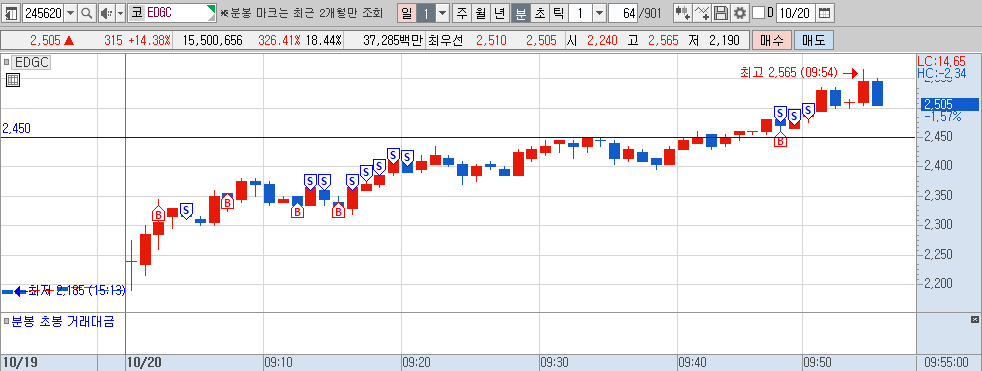Click the date input field showing 10/20
The width and height of the screenshot is (982, 371).
795,13
